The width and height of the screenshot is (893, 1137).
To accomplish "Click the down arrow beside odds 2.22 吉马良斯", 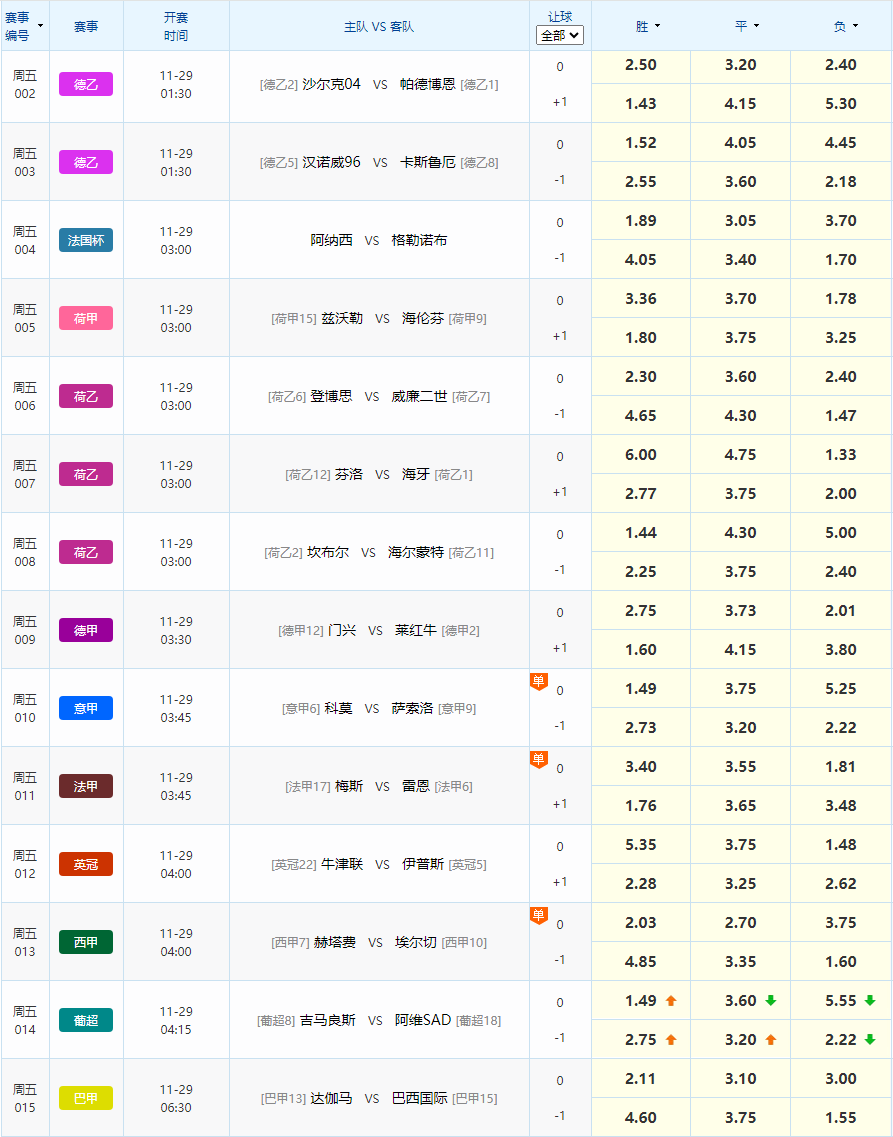I will (870, 1040).
